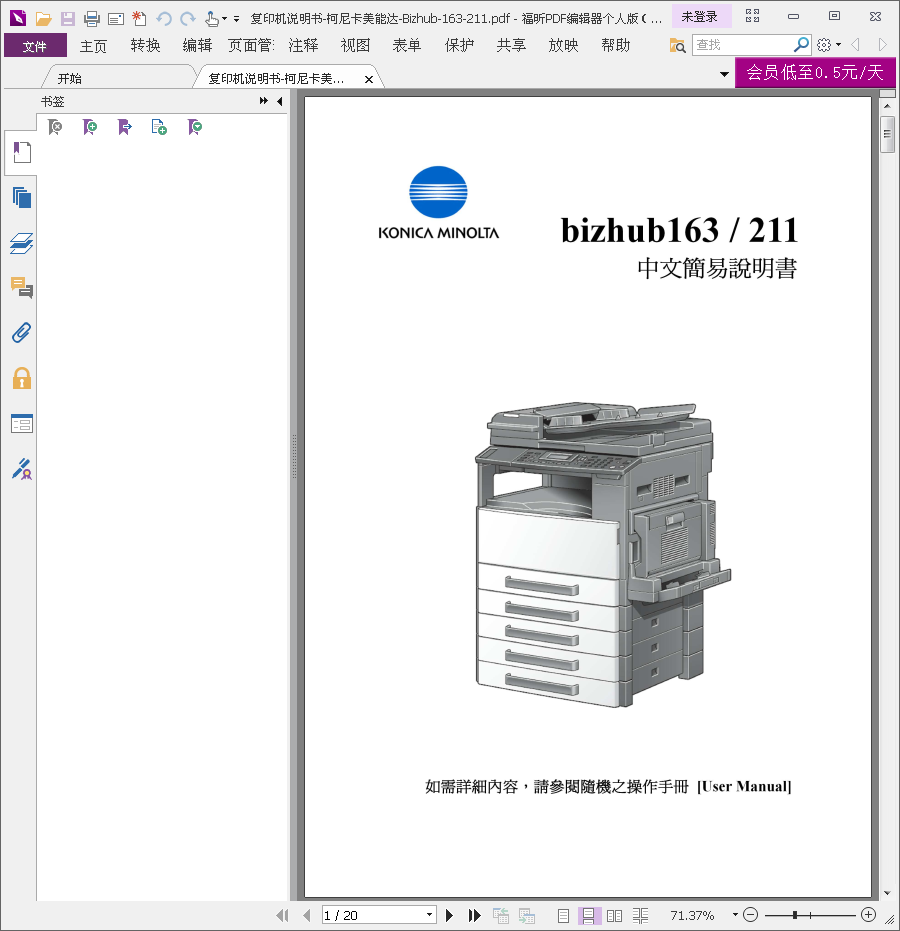Open the quick access toolbar customize arrow
The width and height of the screenshot is (900, 931).
point(236,19)
